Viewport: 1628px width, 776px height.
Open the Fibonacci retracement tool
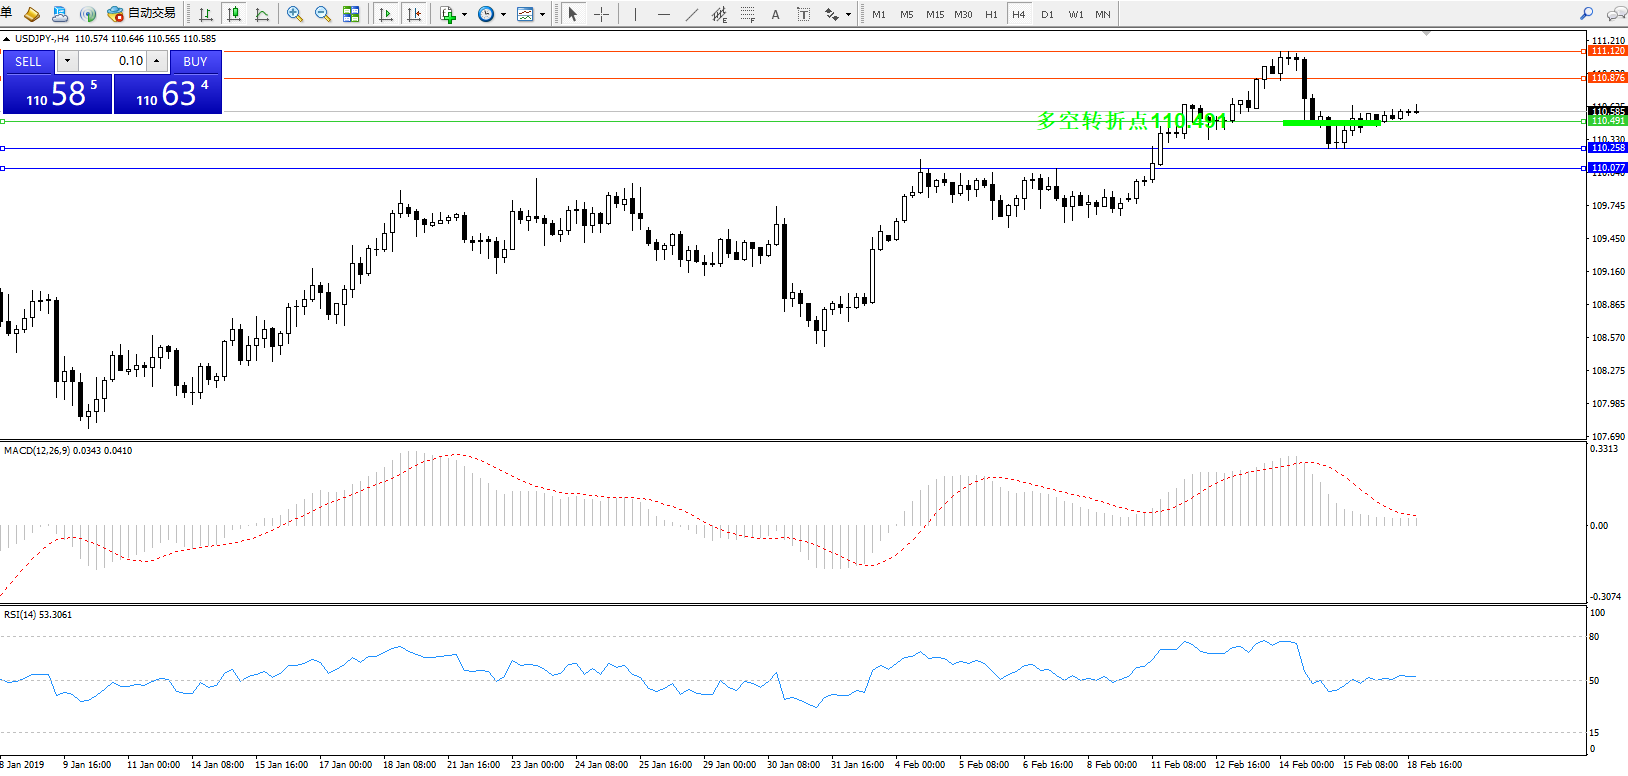click(x=747, y=14)
